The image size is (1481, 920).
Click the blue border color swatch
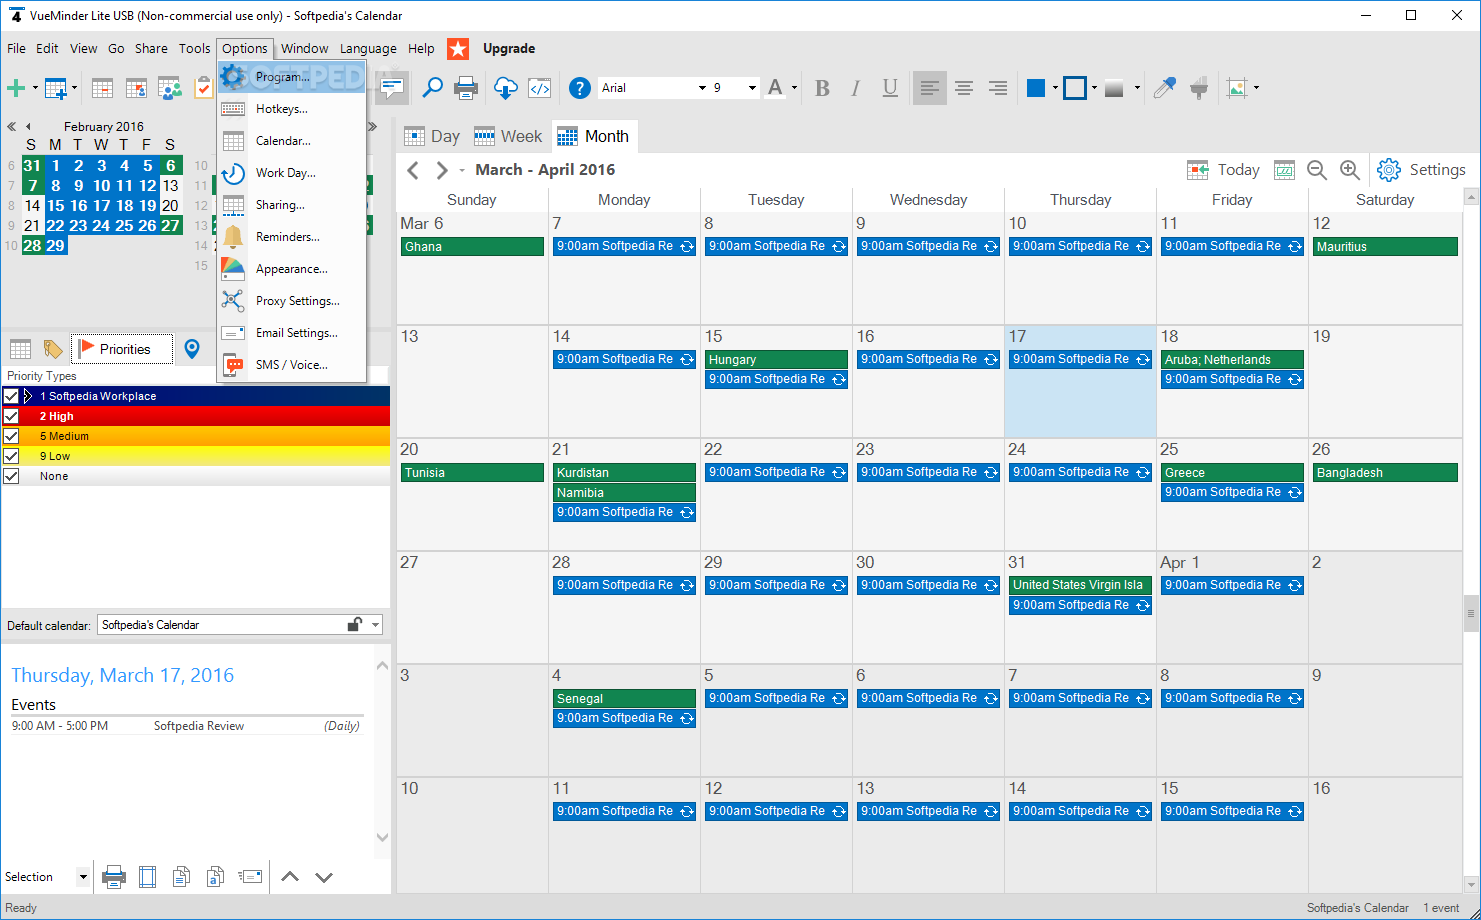(x=1075, y=88)
